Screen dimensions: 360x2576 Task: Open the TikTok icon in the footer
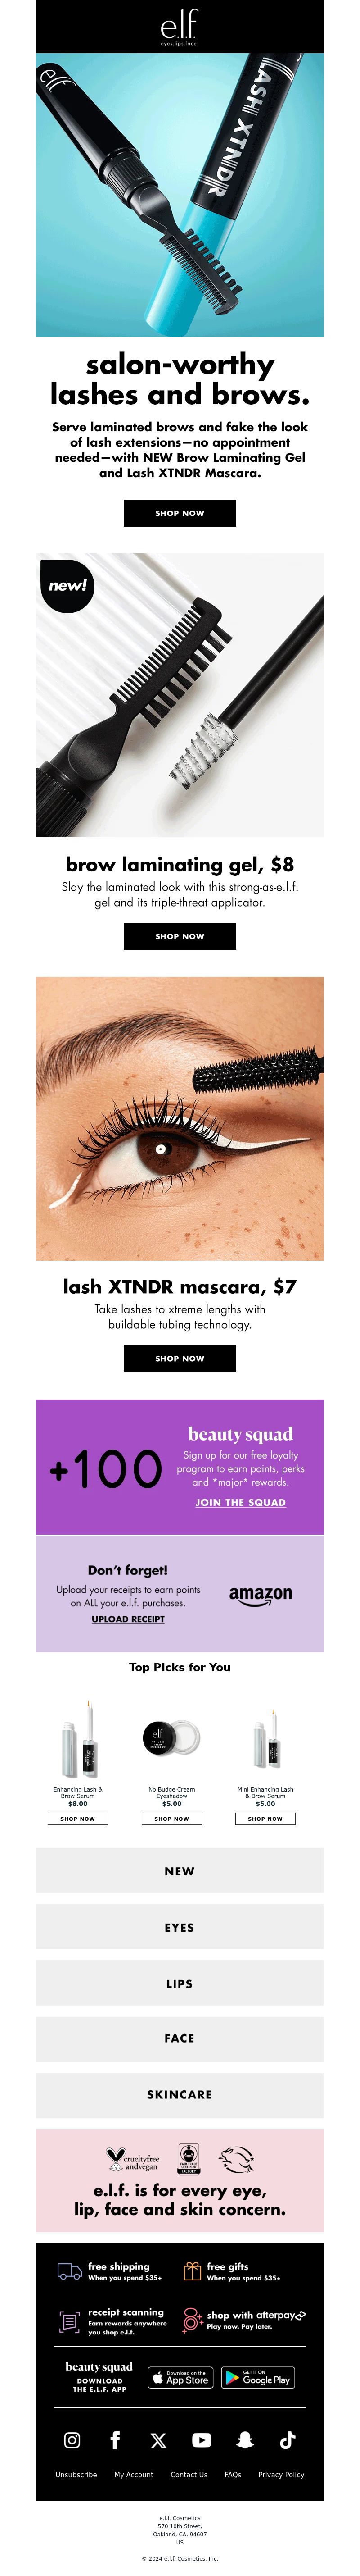[288, 2440]
